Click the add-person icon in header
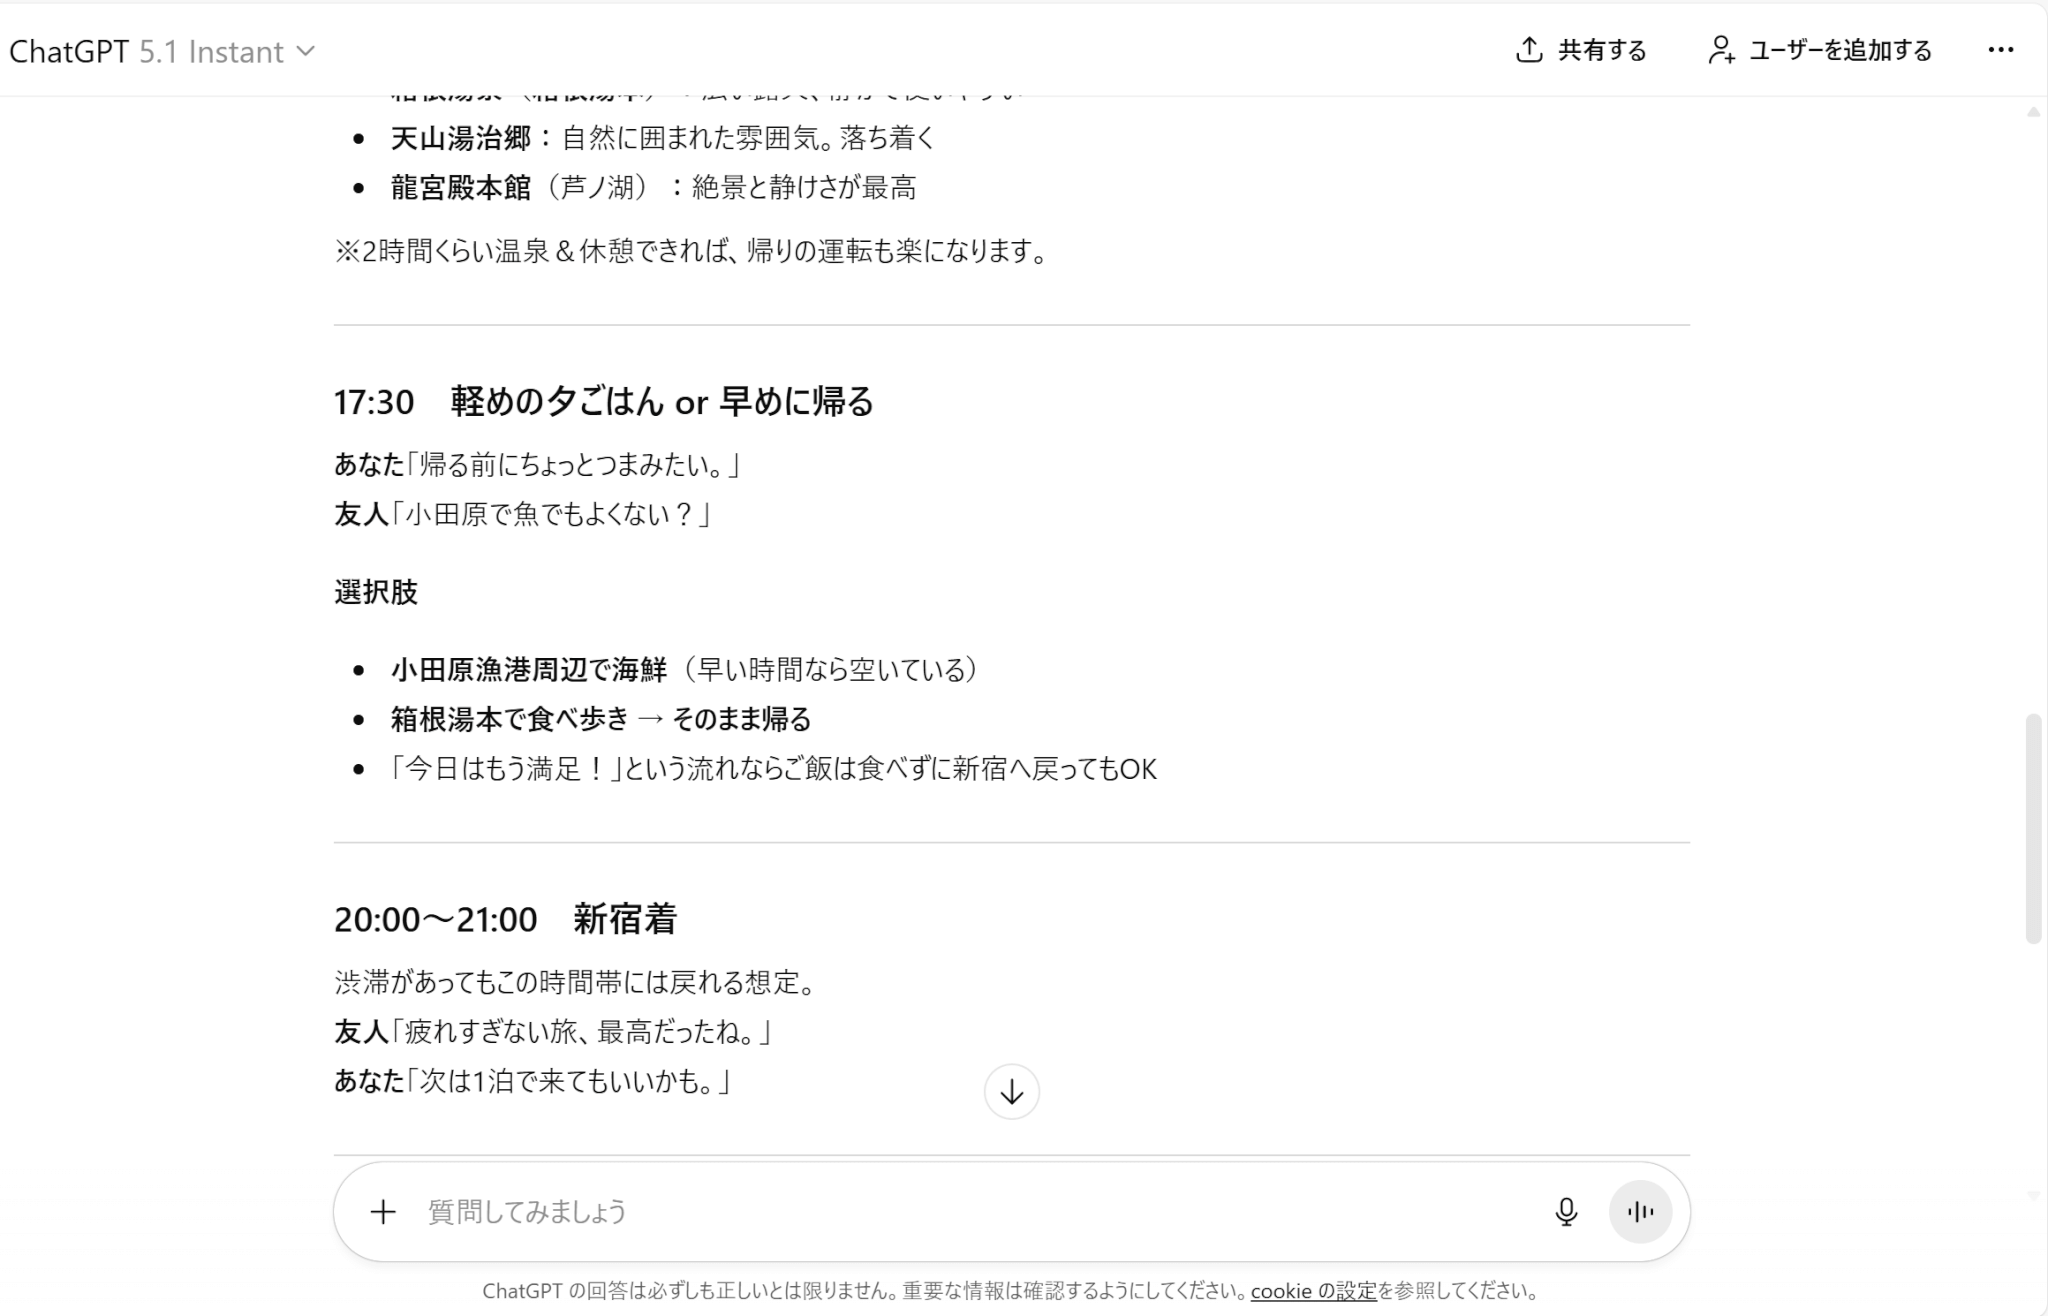Screen dimensions: 2048x1316 pyautogui.click(x=1720, y=50)
